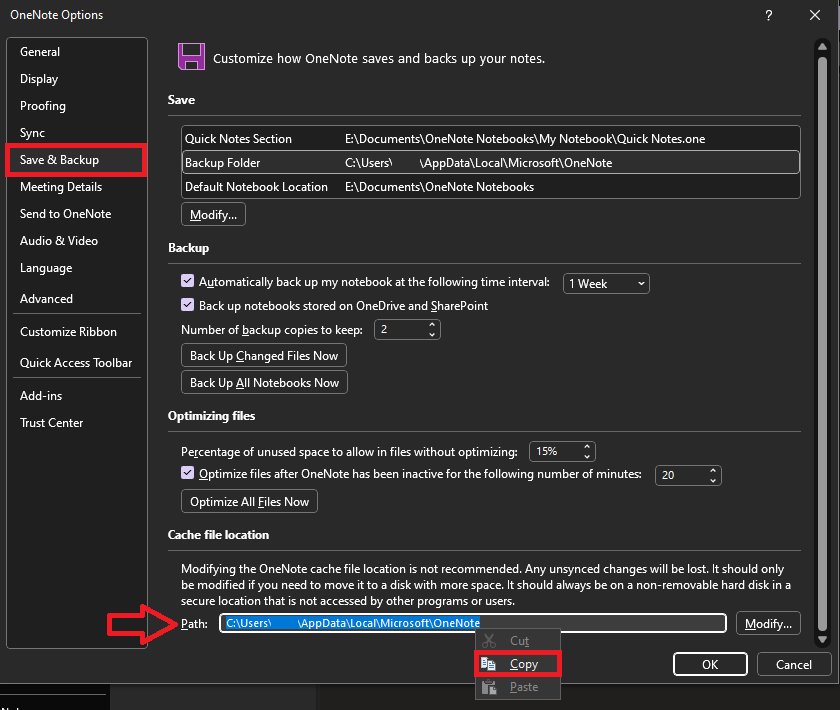Screen dimensions: 840x710
Task: Increase unused space percentage
Action: point(587,446)
